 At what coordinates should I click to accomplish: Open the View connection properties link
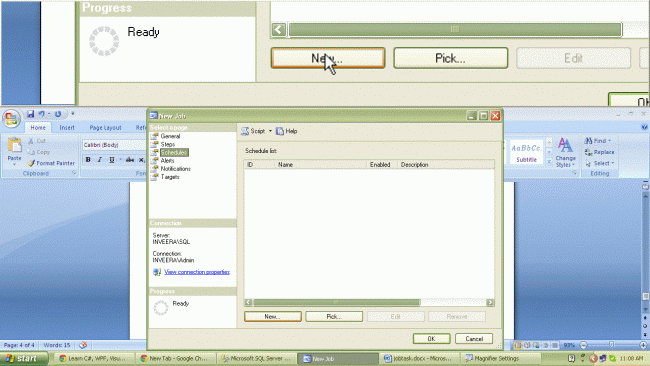(x=197, y=272)
